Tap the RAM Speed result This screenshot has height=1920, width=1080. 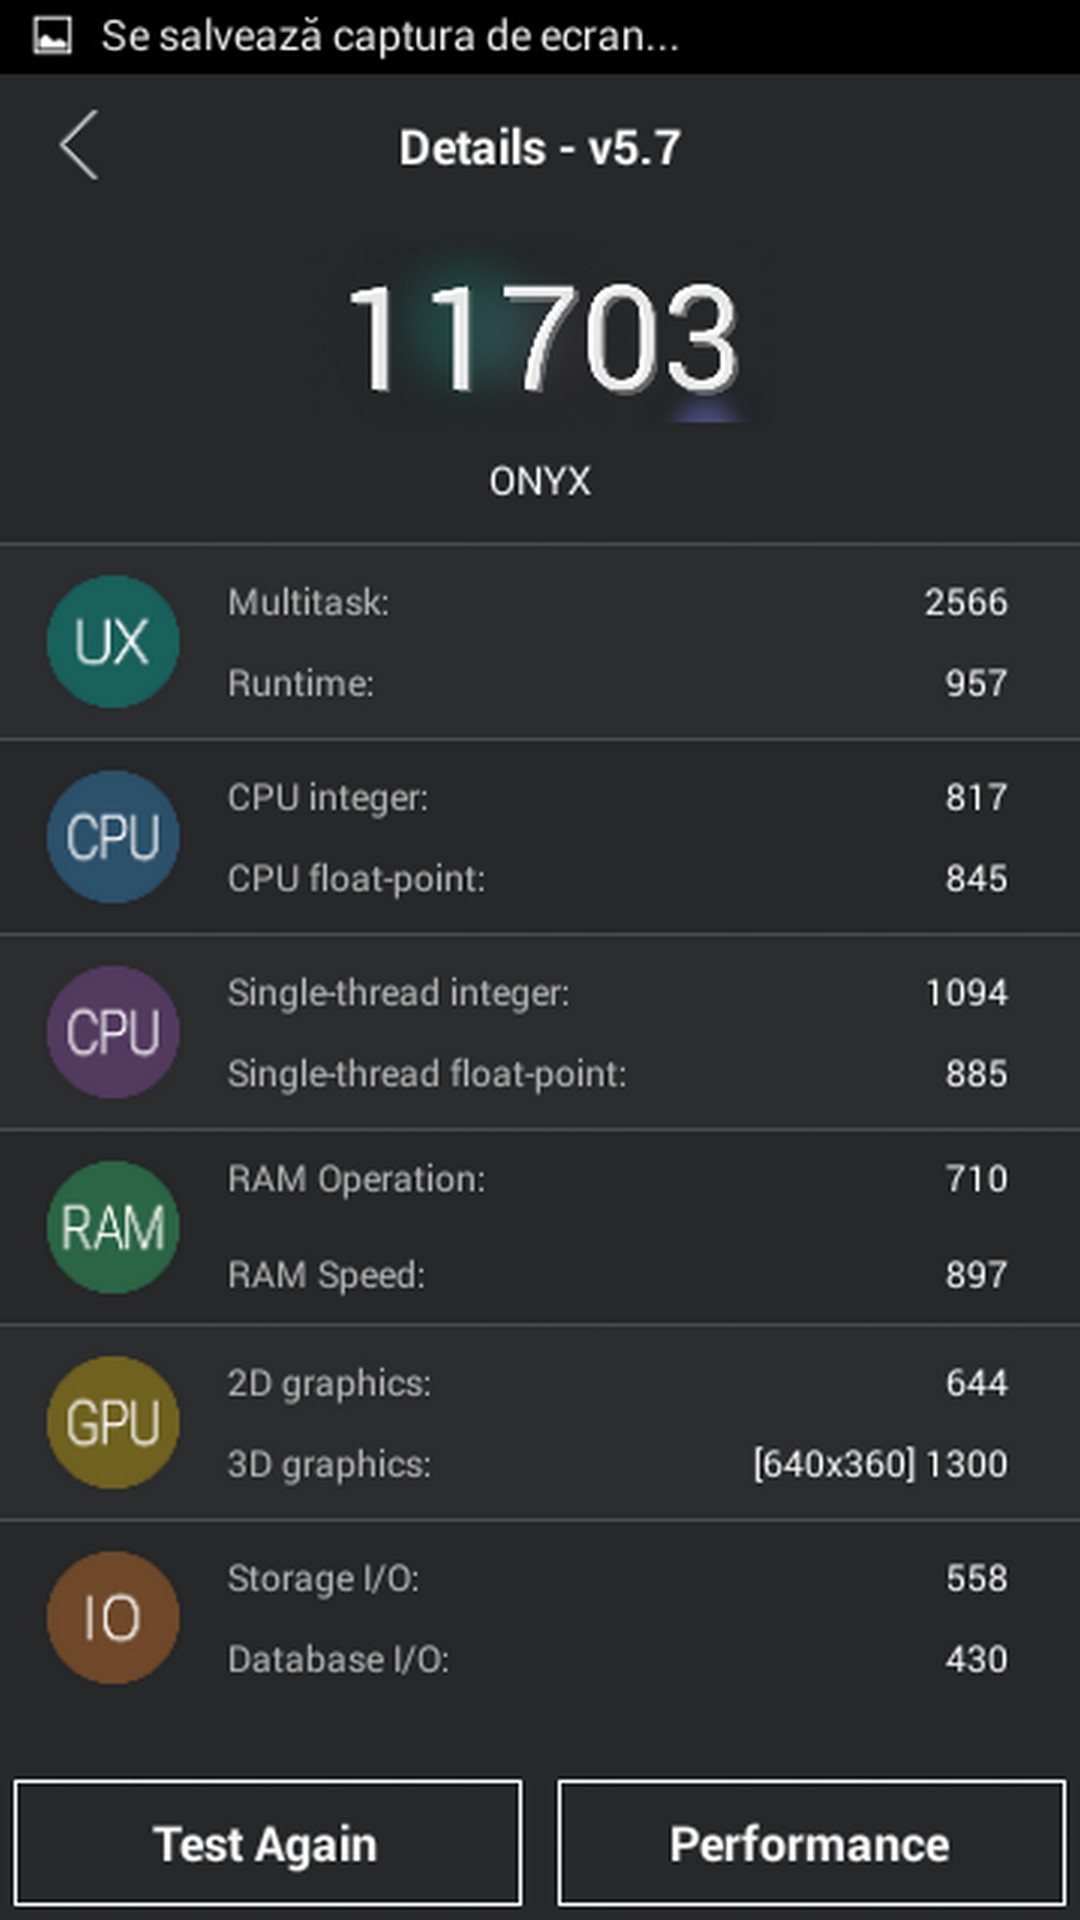[617, 1275]
